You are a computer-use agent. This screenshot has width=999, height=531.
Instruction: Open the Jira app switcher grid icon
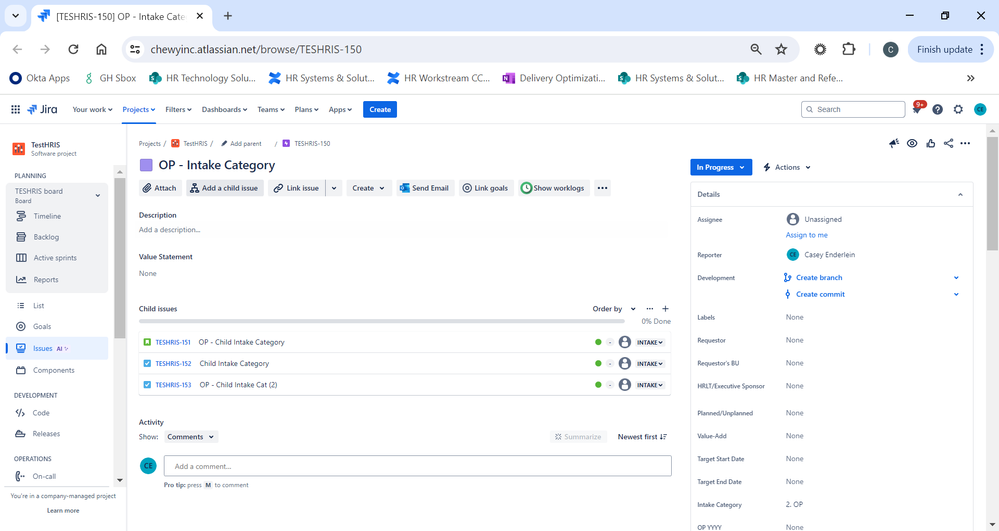tap(15, 110)
